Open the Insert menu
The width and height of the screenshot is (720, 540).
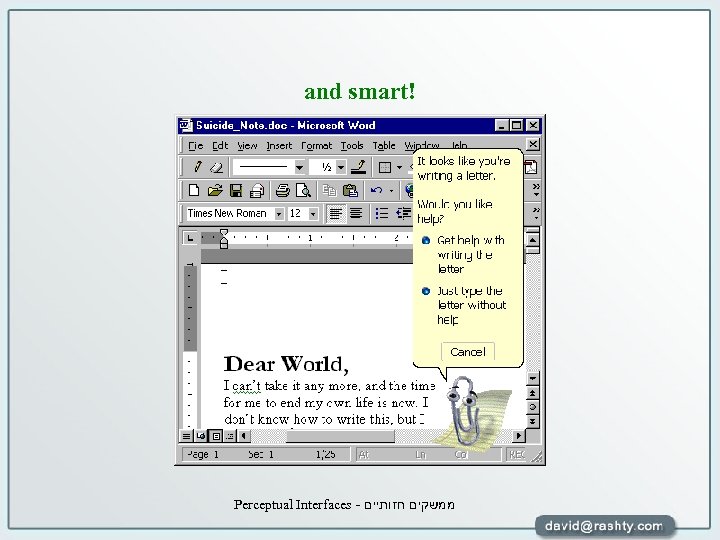(279, 146)
